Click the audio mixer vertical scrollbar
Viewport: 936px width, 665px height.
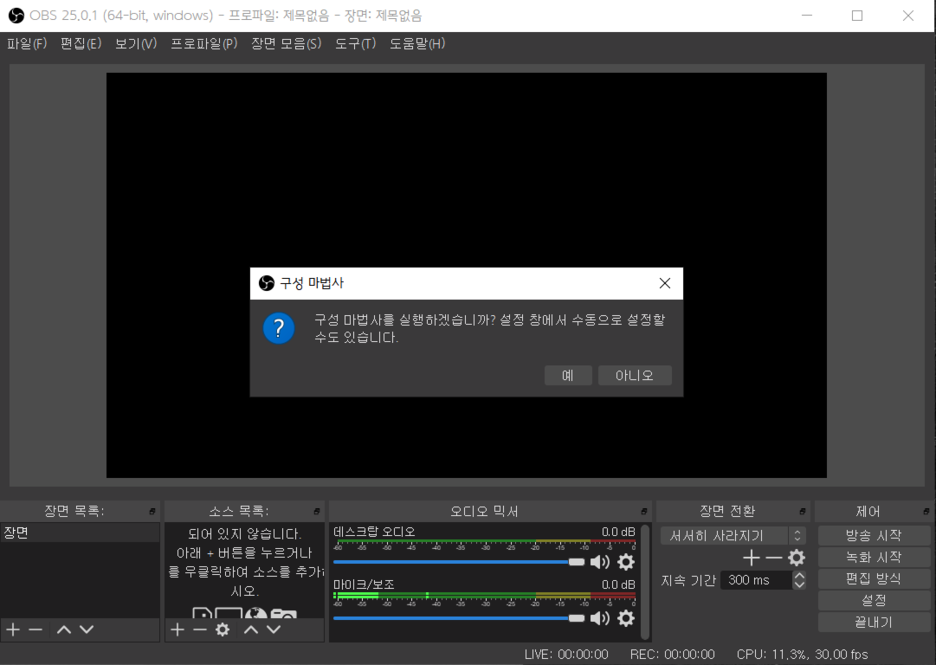click(x=645, y=581)
